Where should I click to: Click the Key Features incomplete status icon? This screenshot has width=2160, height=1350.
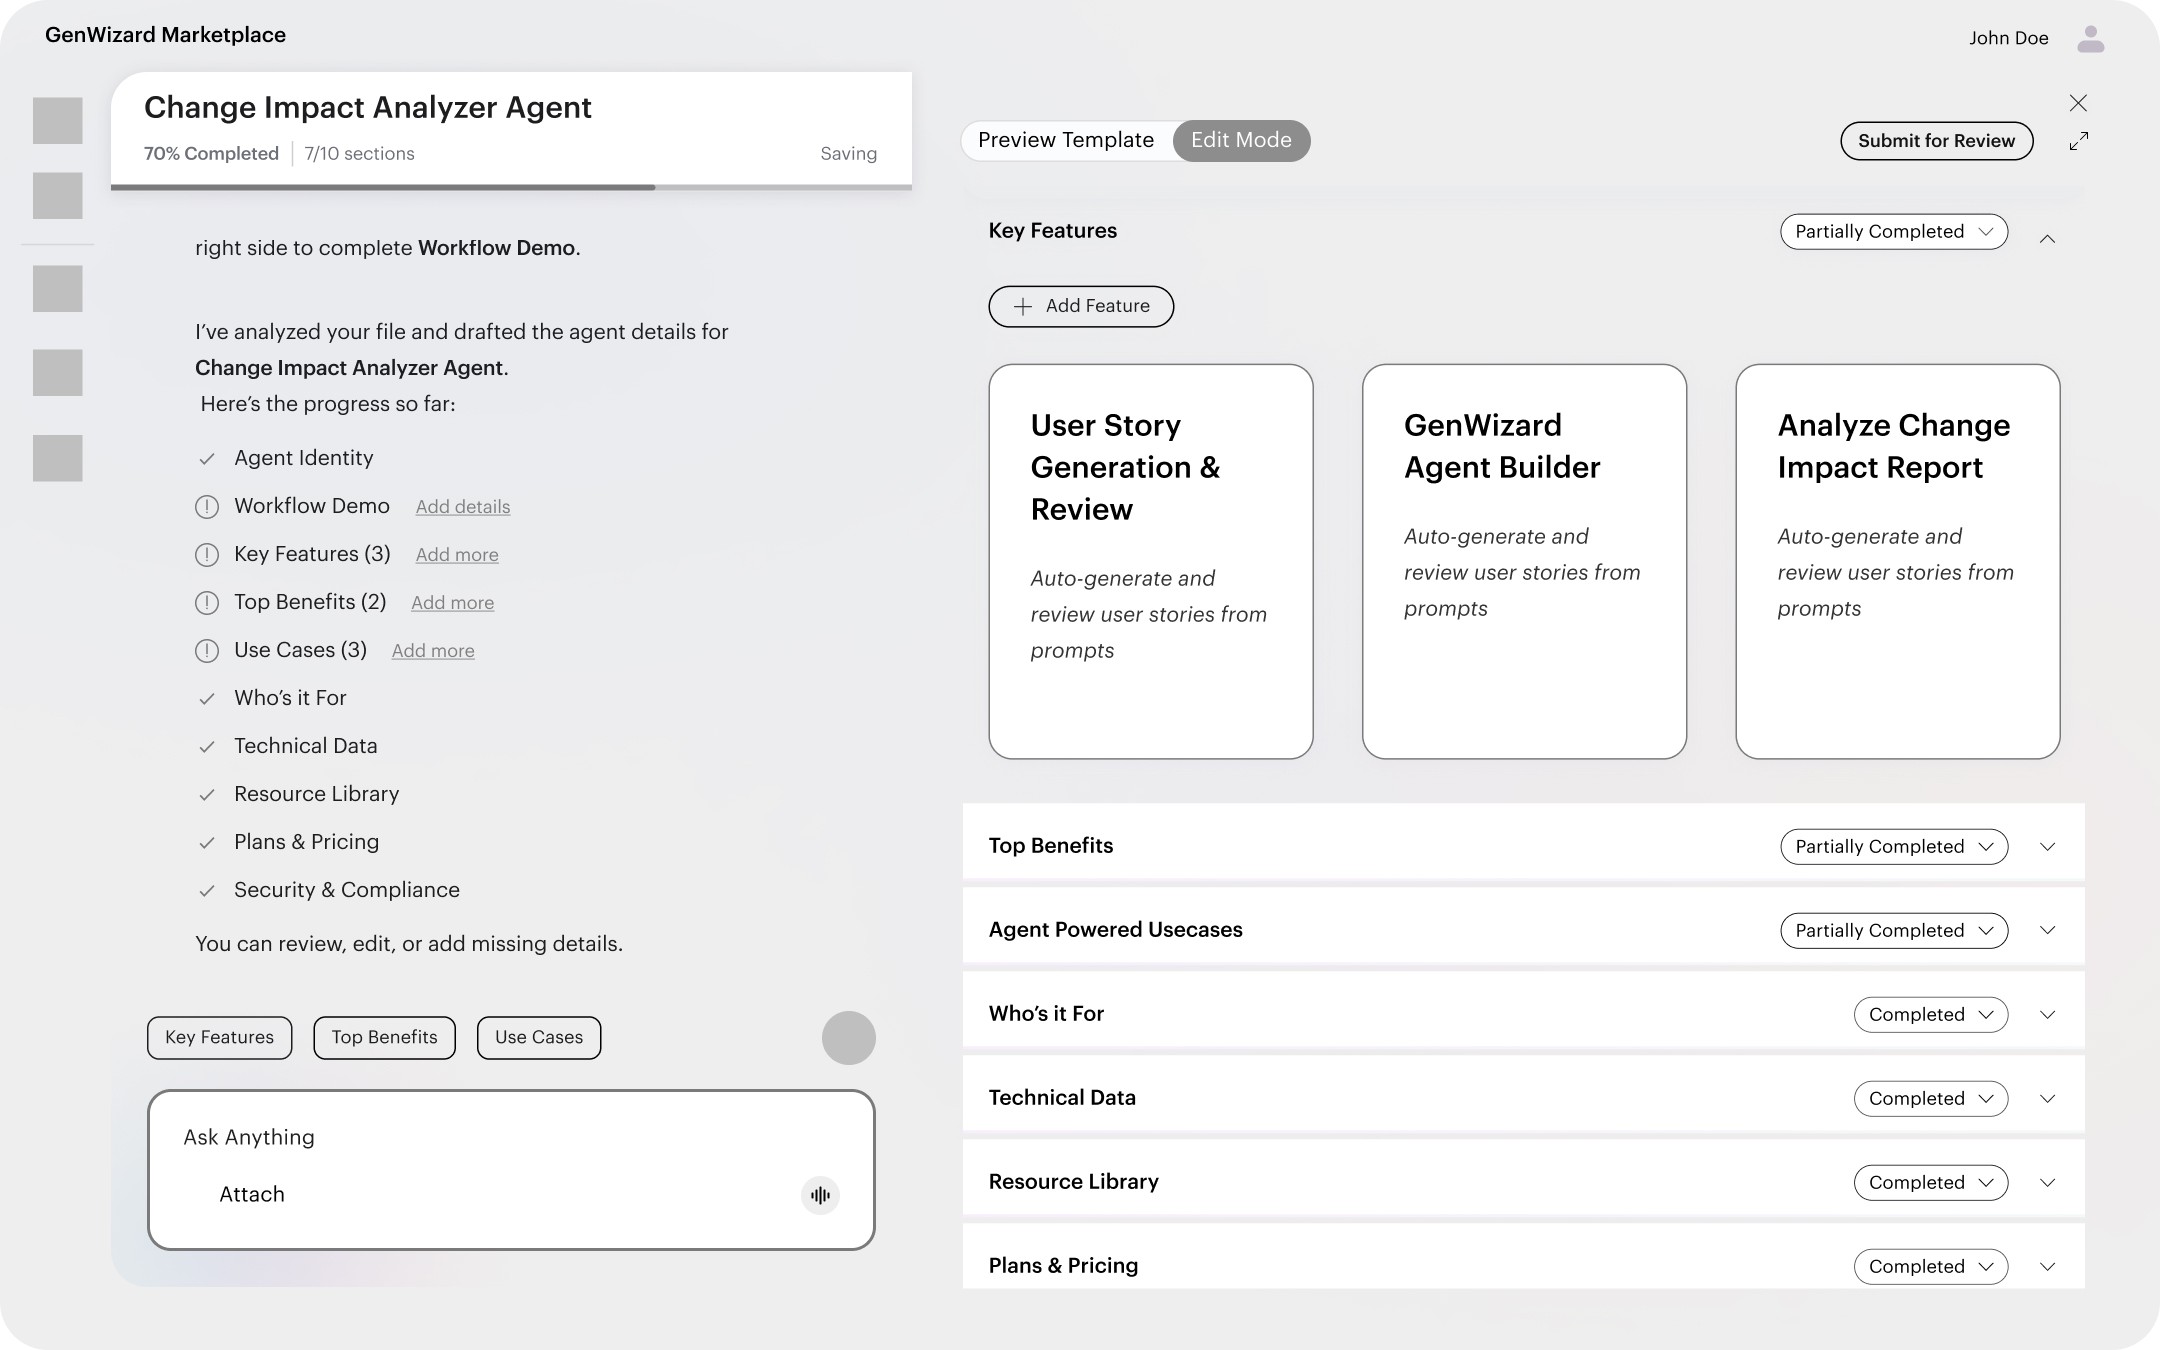(207, 555)
